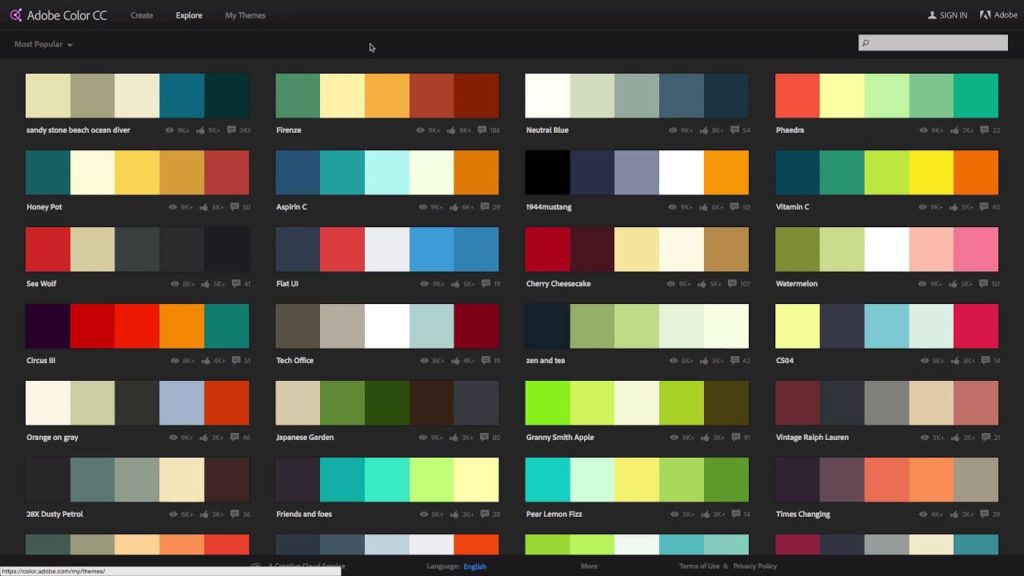This screenshot has width=1024, height=576.
Task: Click the views eye icon for CS04
Action: [x=924, y=360]
